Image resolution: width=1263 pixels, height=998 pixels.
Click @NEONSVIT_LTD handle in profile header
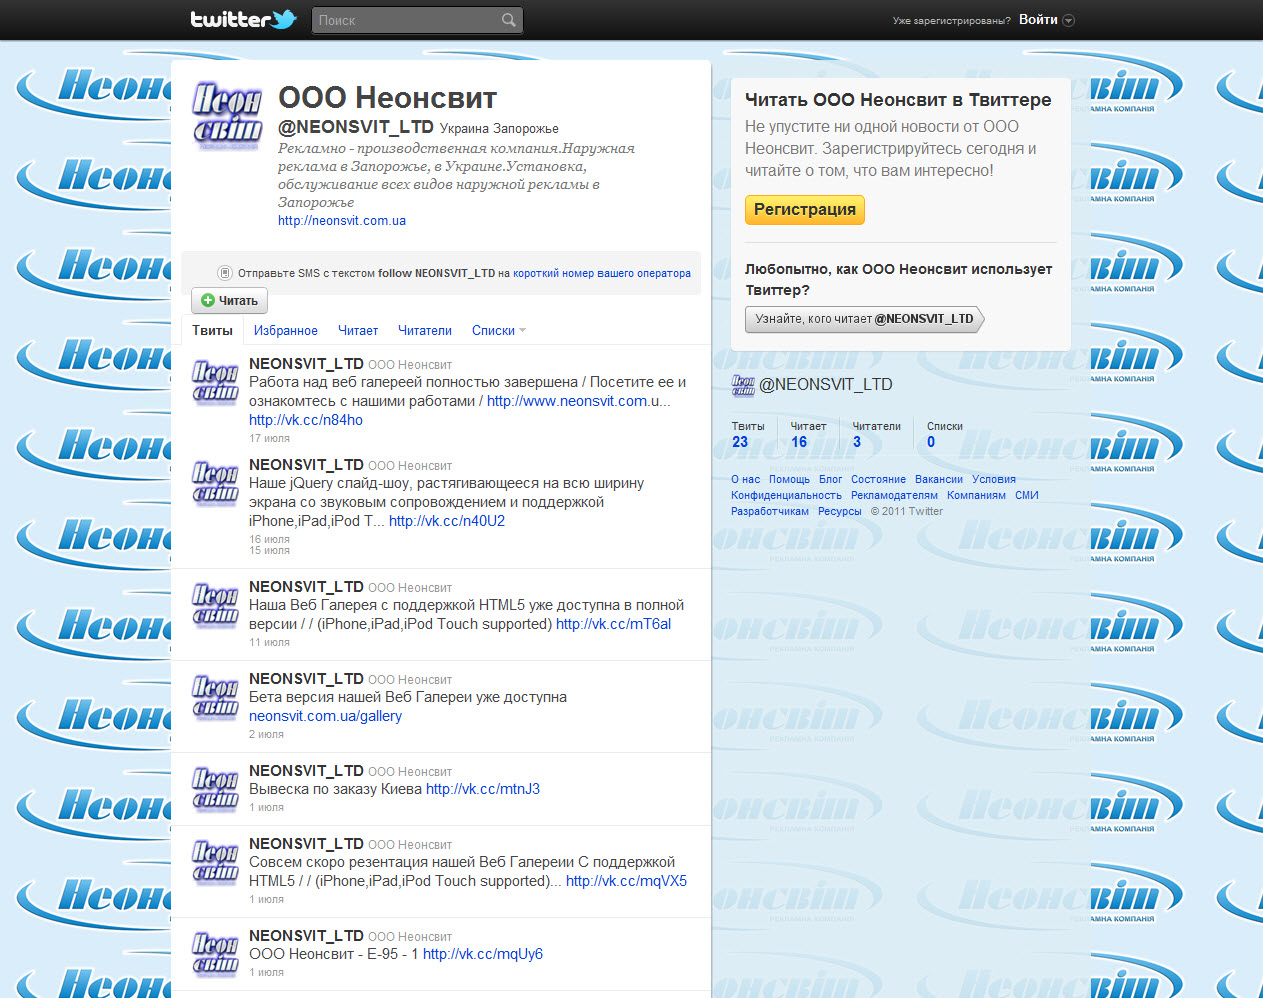coord(356,127)
